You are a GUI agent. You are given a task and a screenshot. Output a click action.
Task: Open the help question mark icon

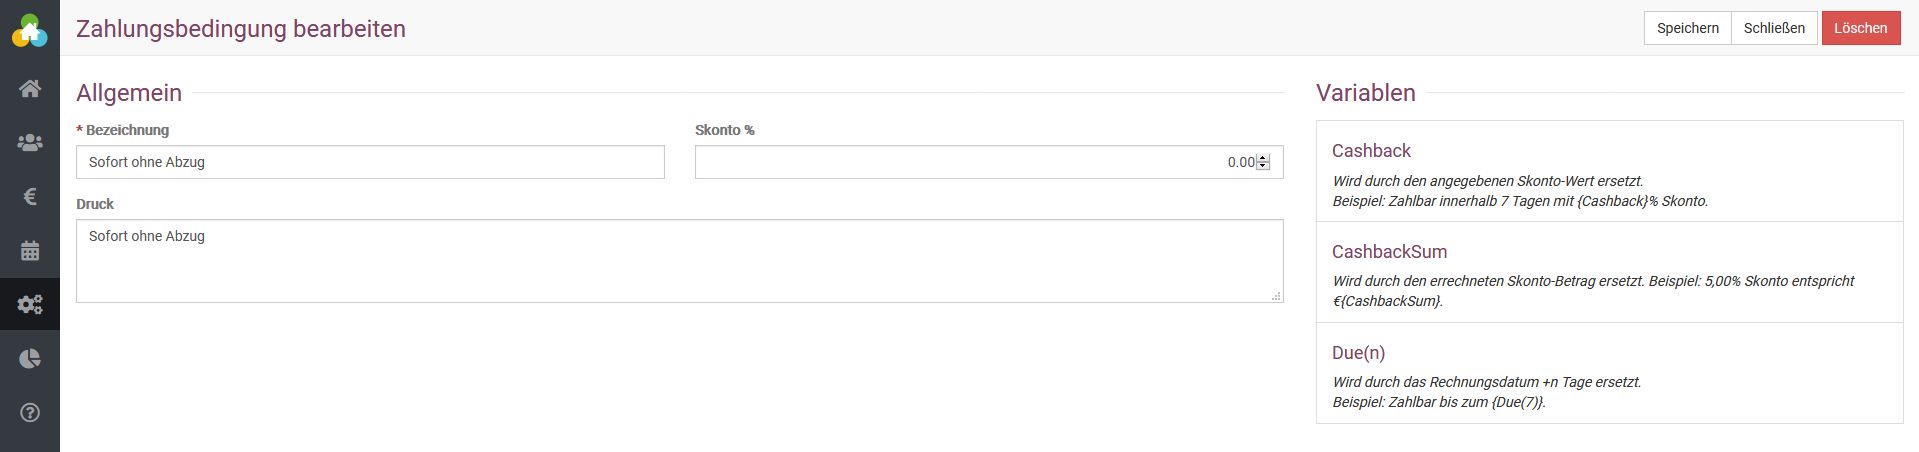click(30, 412)
